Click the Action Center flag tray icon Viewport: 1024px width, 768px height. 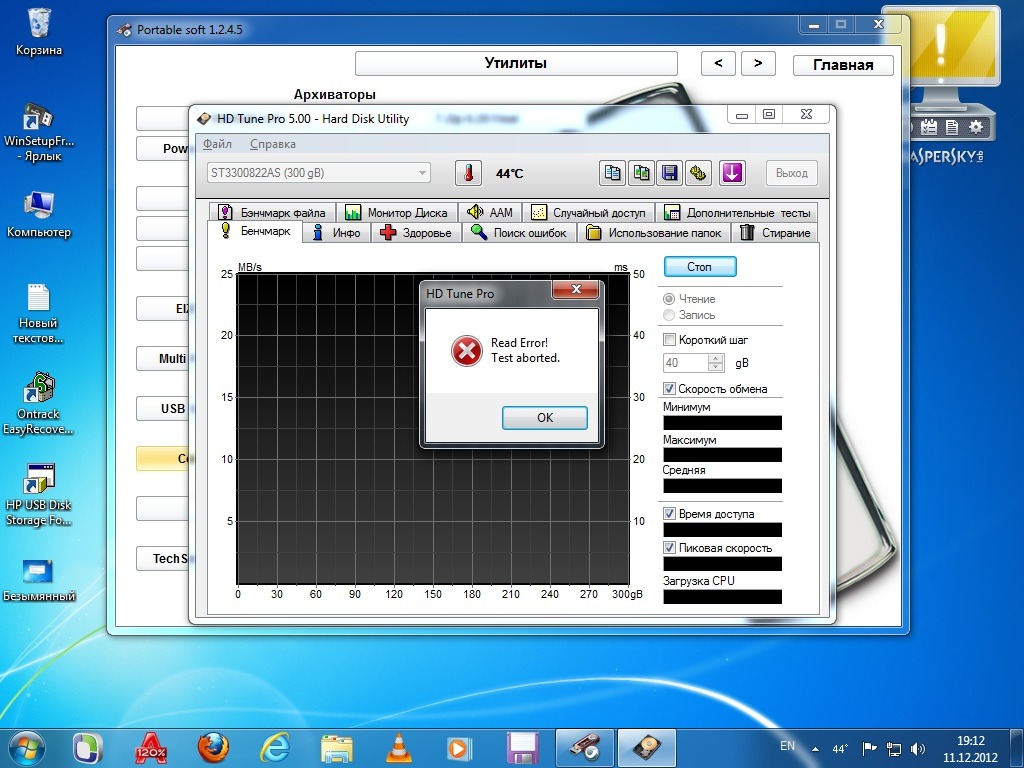869,749
